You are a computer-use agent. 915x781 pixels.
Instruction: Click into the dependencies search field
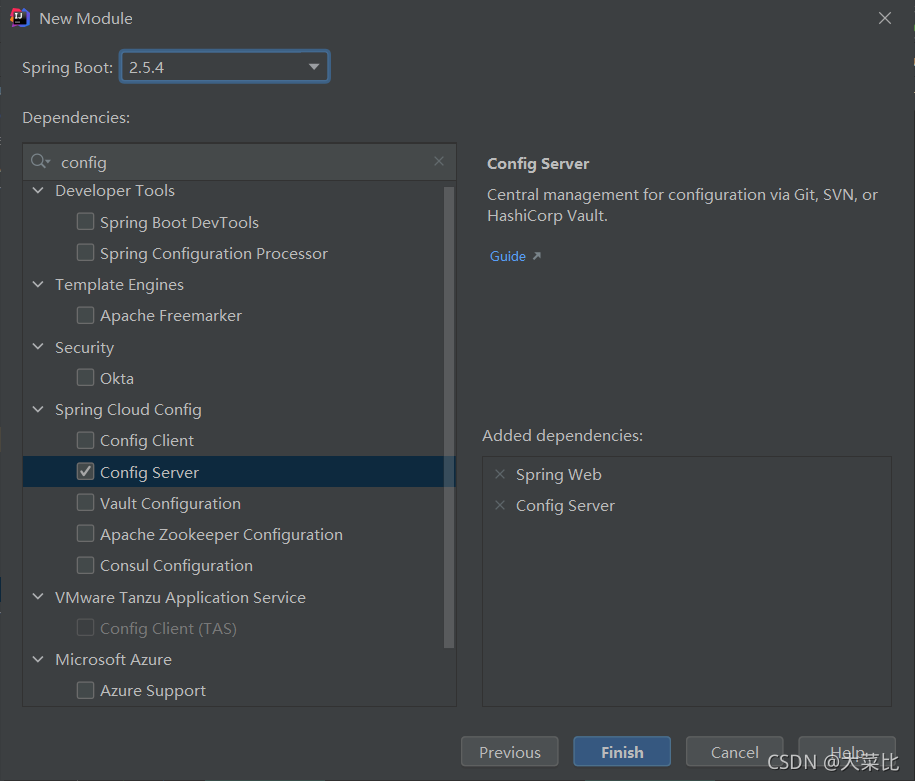tap(239, 162)
